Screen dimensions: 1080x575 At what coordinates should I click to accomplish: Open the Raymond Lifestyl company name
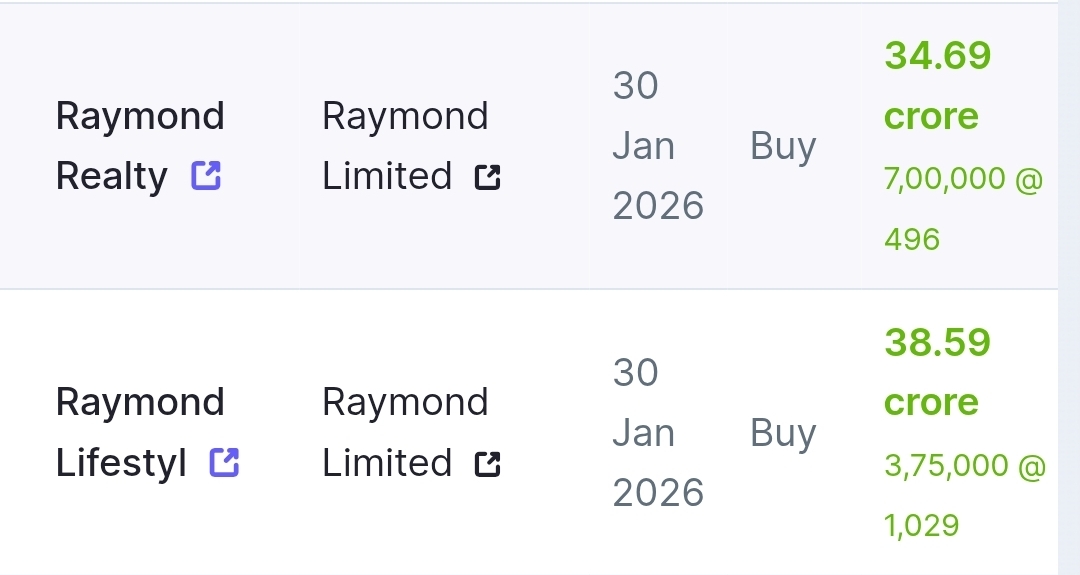(x=139, y=432)
